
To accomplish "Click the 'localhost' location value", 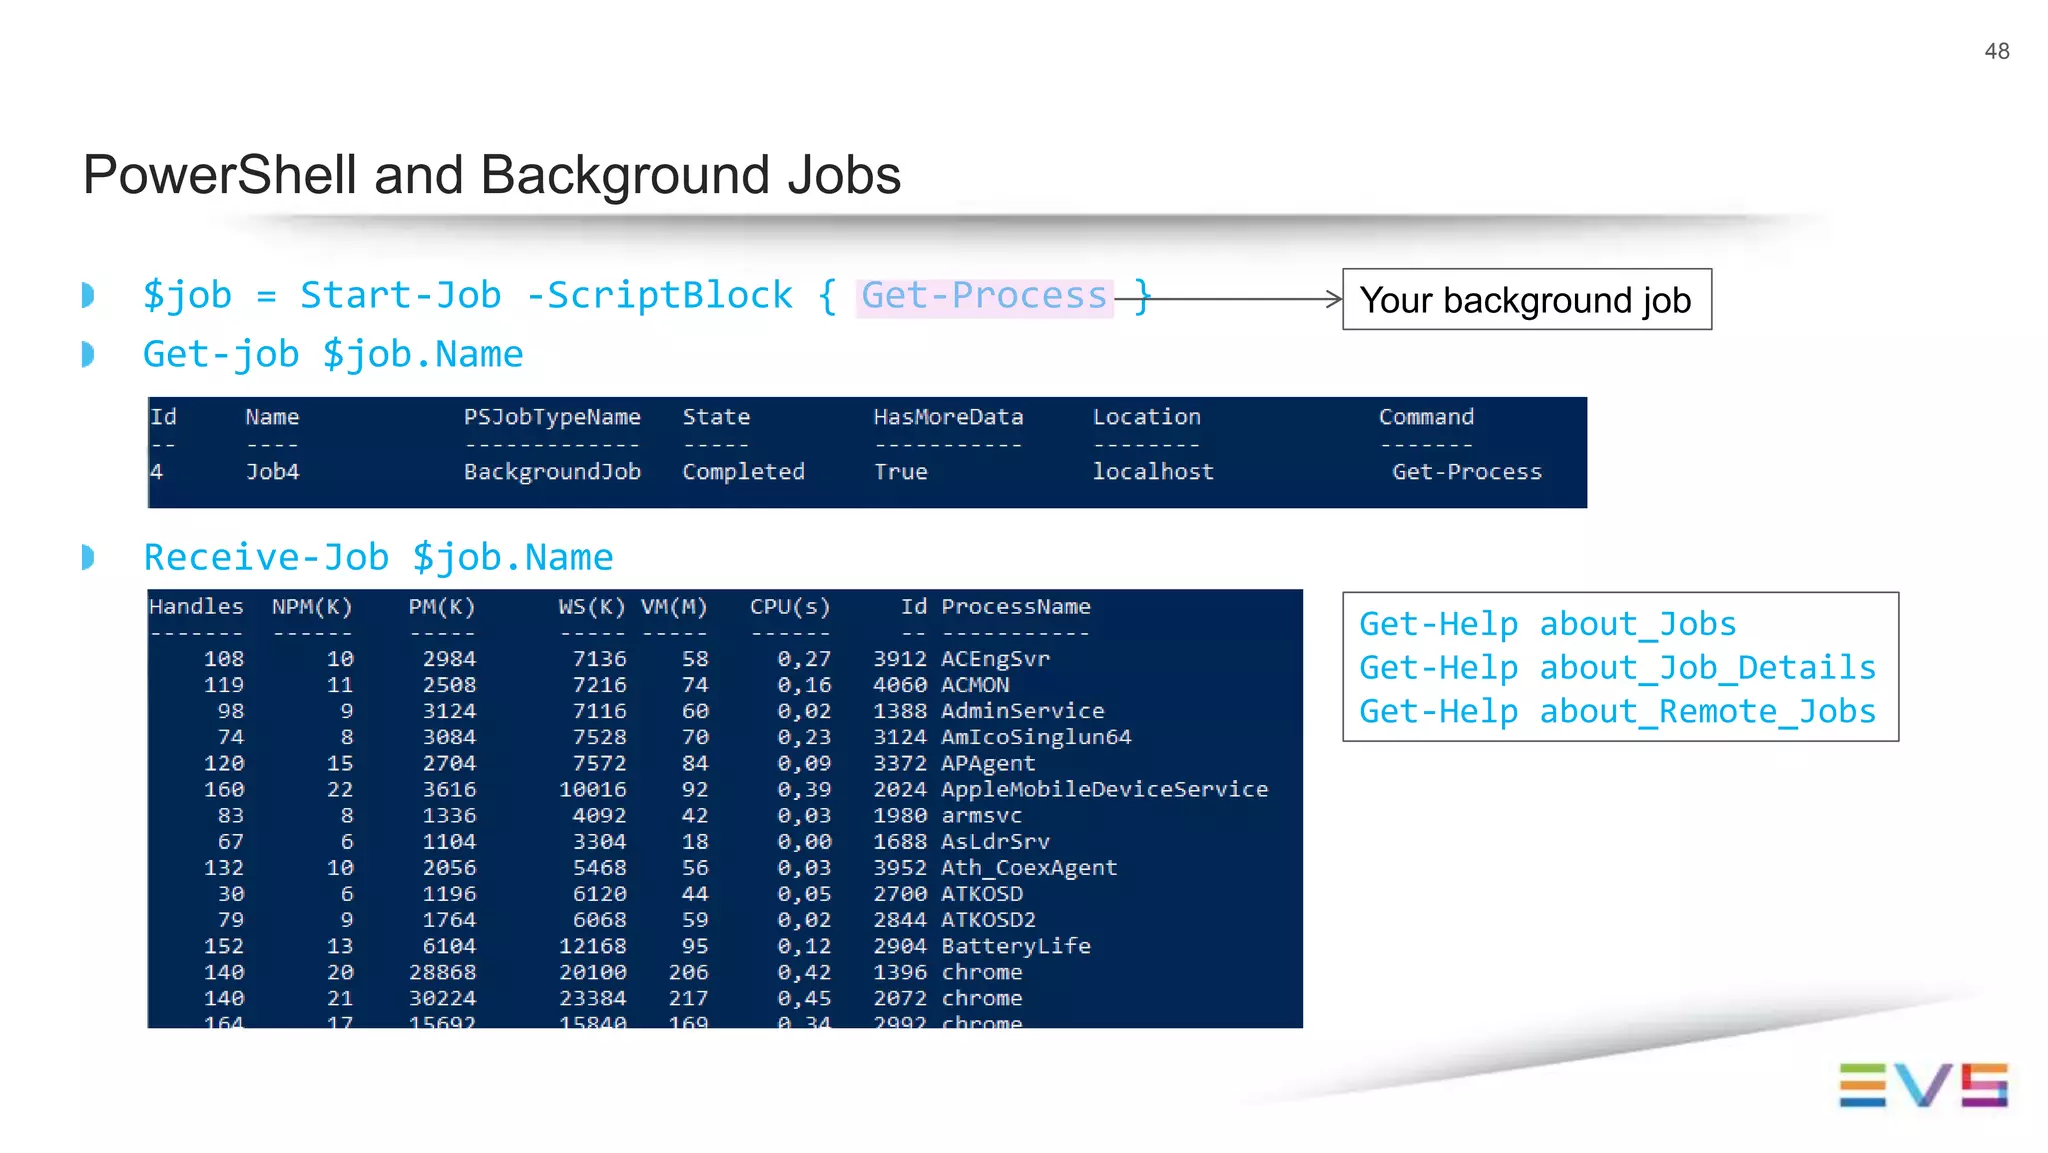I will tap(1152, 472).
